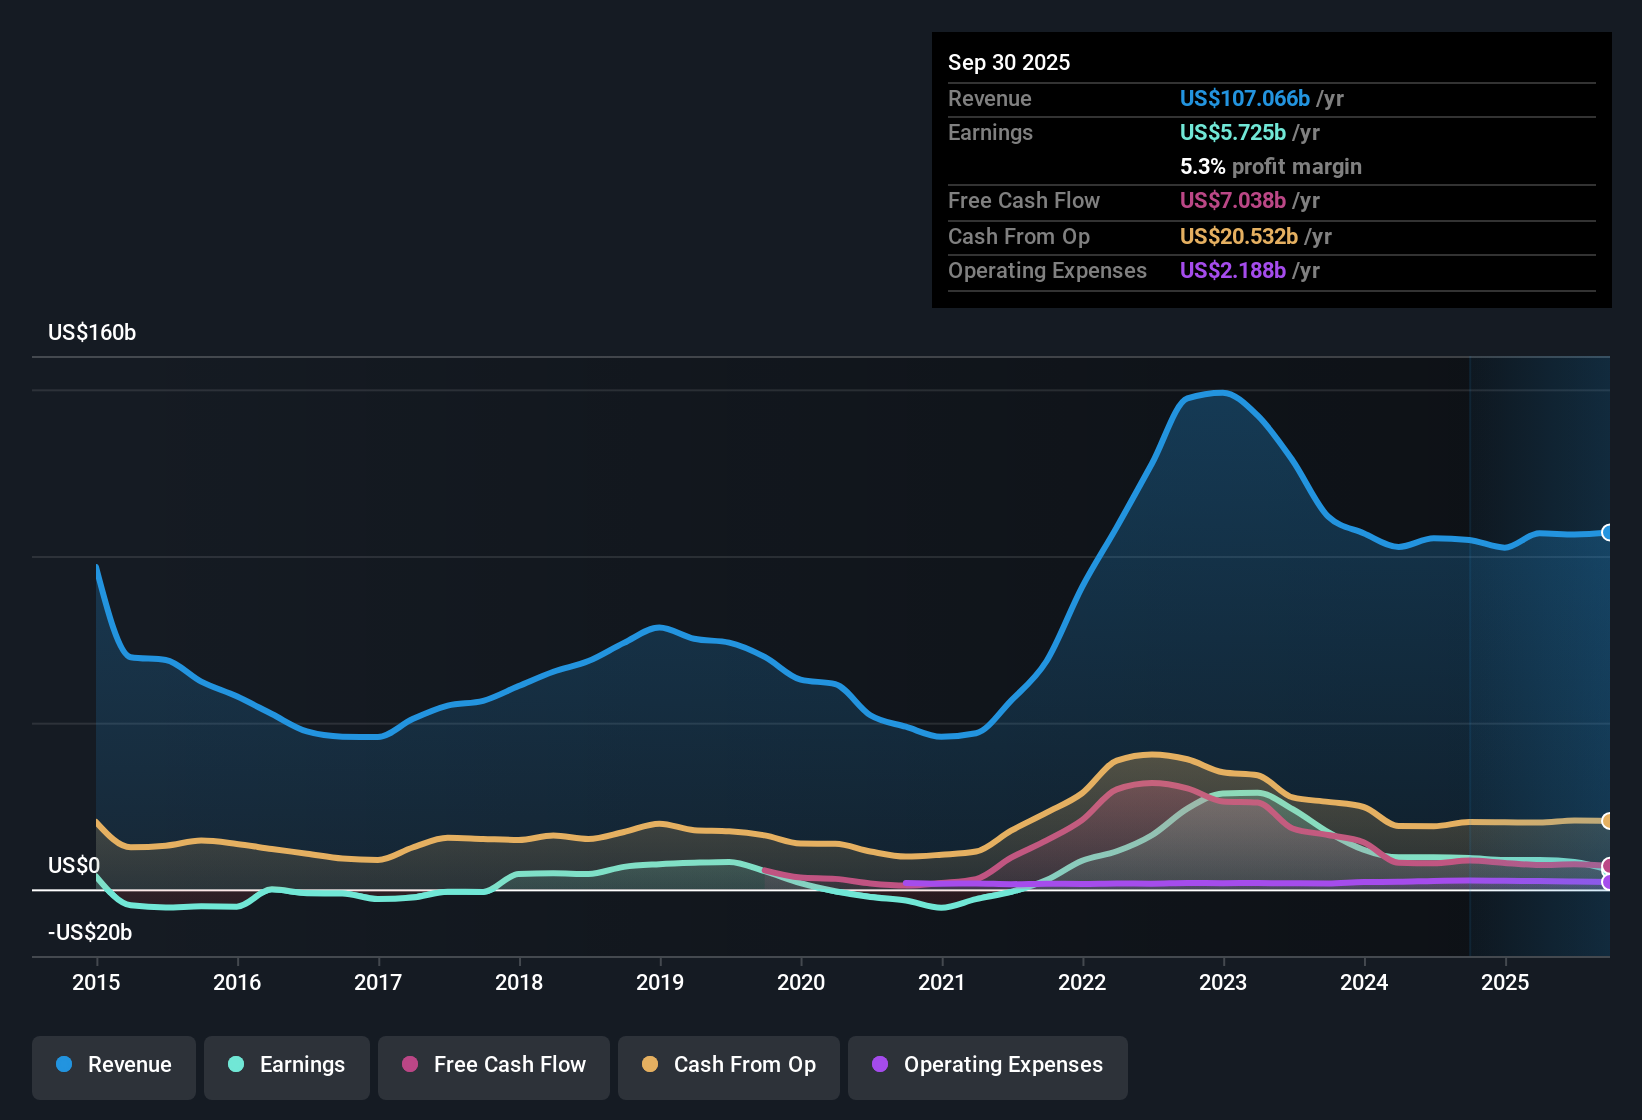Image resolution: width=1642 pixels, height=1120 pixels.
Task: Open the US$107.066b revenue value in the tooltip
Action: (1243, 98)
